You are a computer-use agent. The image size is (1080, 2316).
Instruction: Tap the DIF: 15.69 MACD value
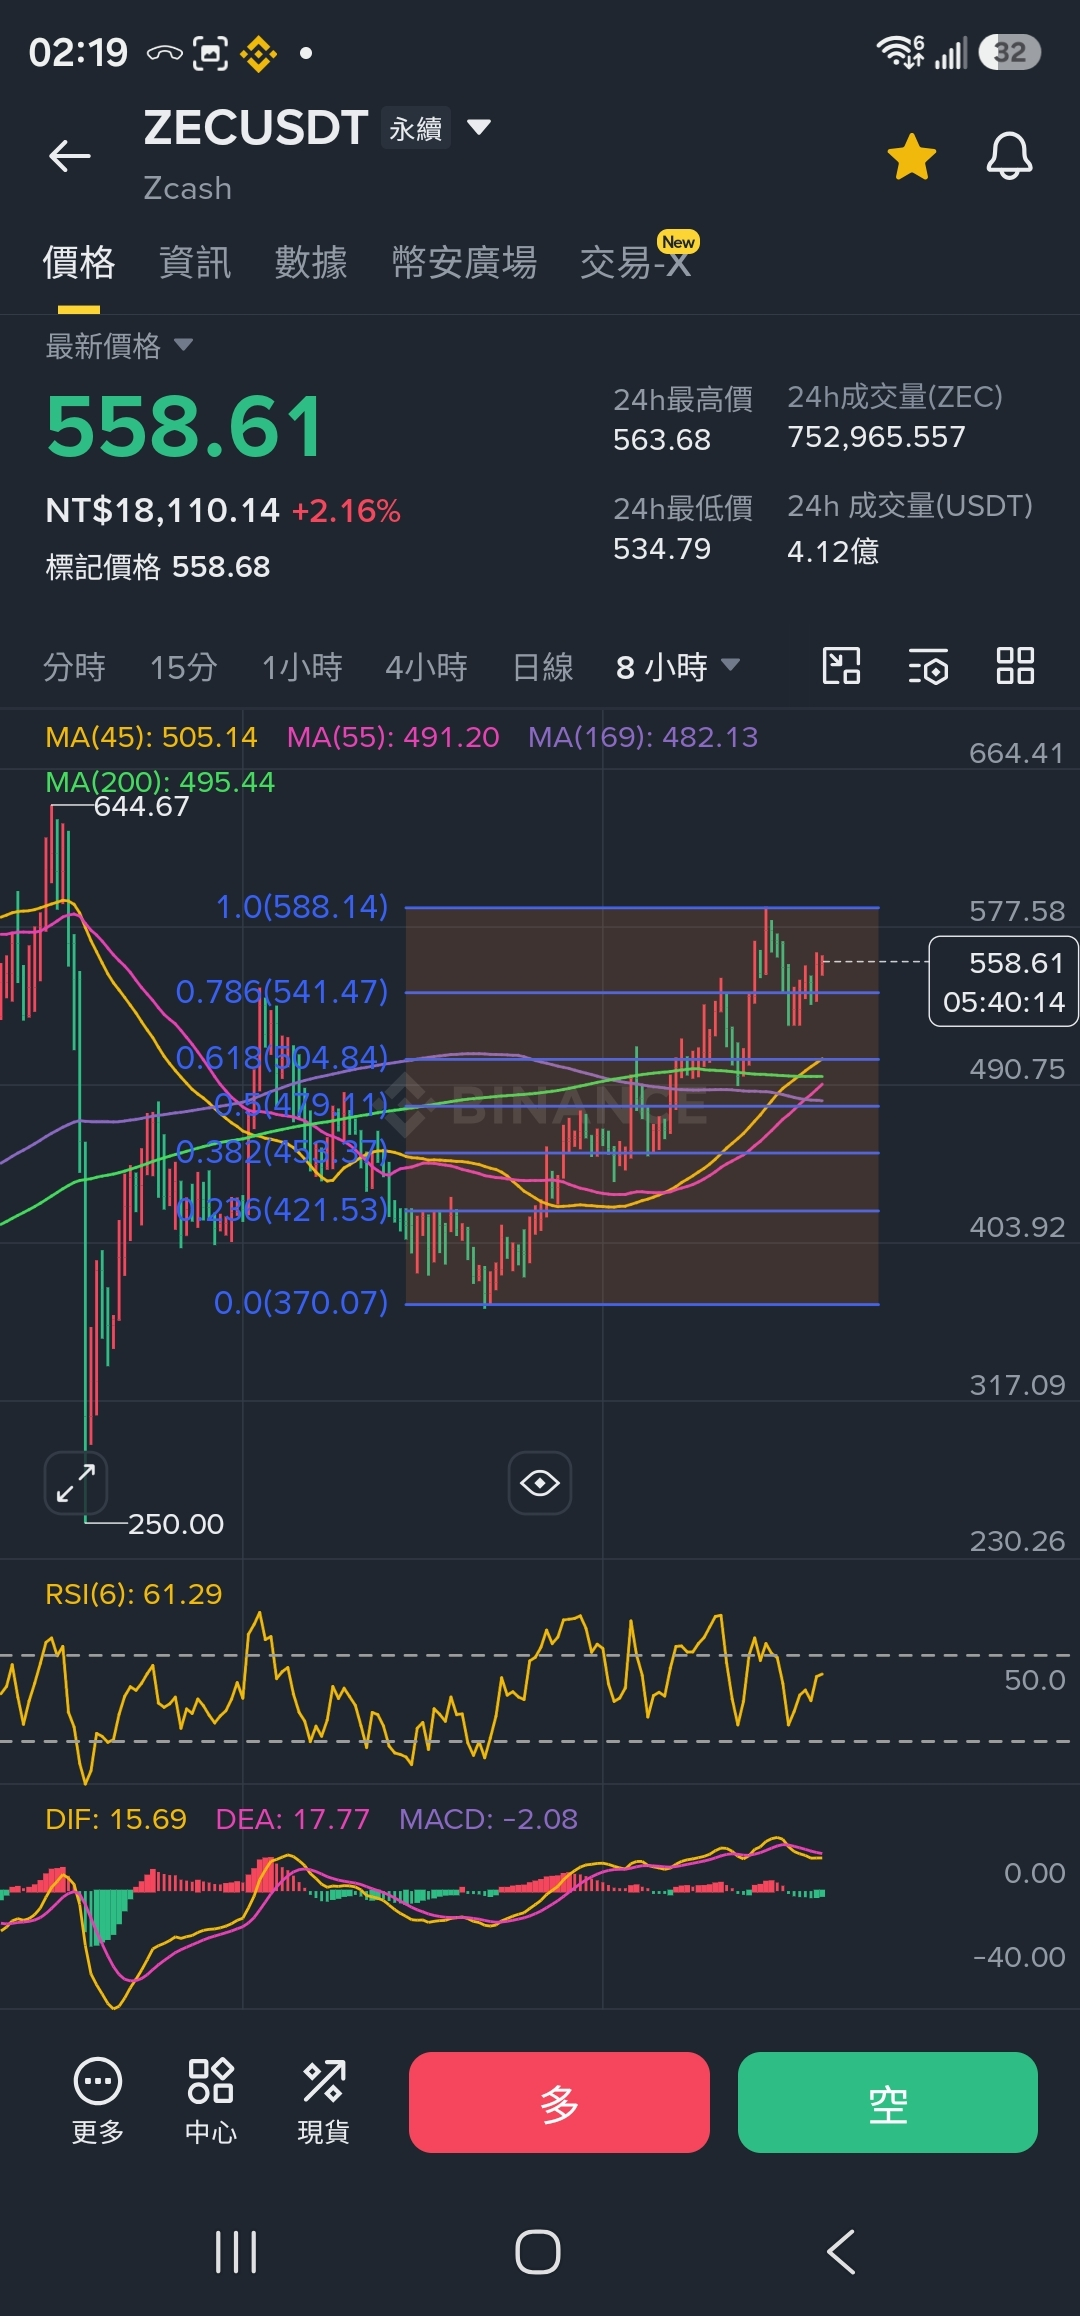(116, 1819)
